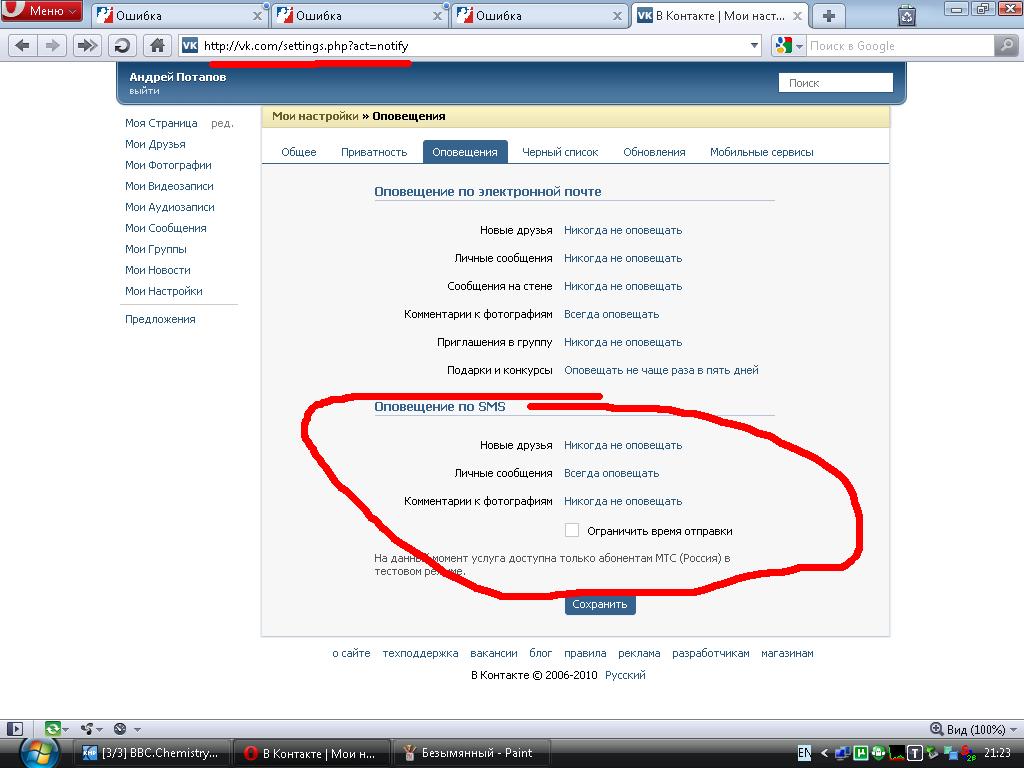Switch to the Мобильные сервисы tab
1024x768 pixels.
[x=761, y=152]
